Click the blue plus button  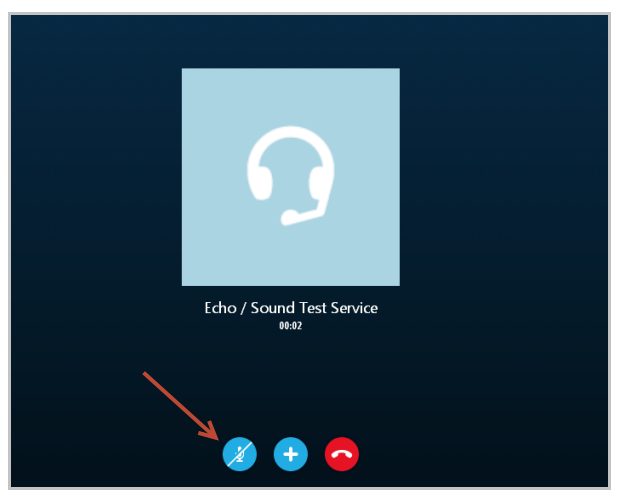coord(291,454)
